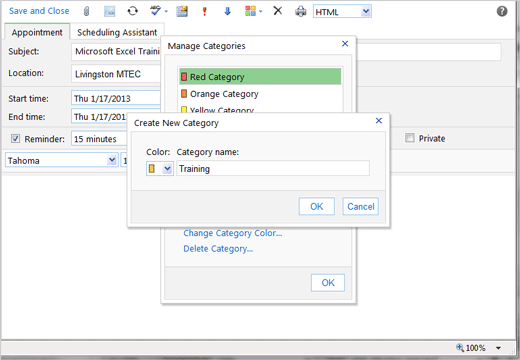The image size is (520, 360).
Task: Confirm new category with OK button
Action: coord(316,206)
